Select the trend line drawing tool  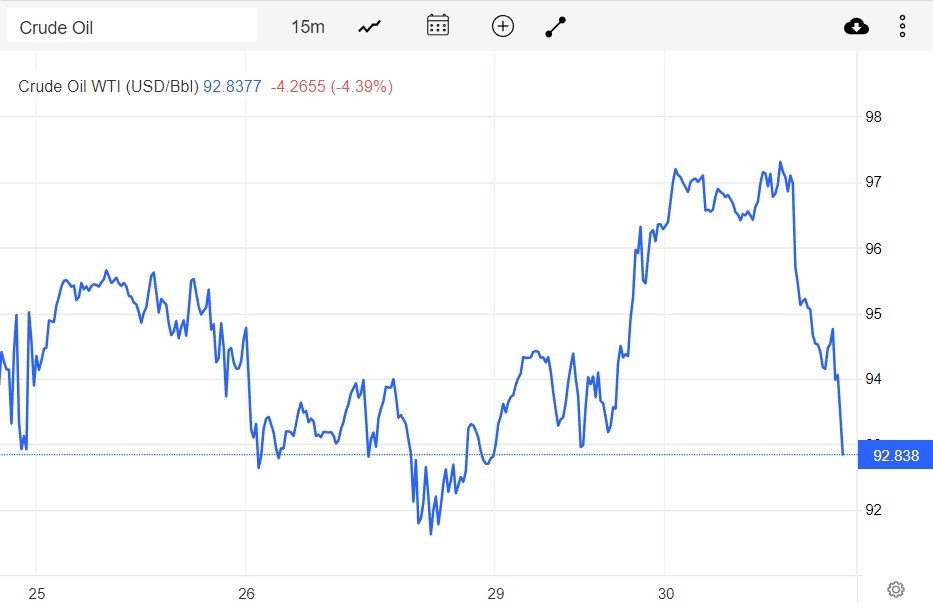pos(556,27)
